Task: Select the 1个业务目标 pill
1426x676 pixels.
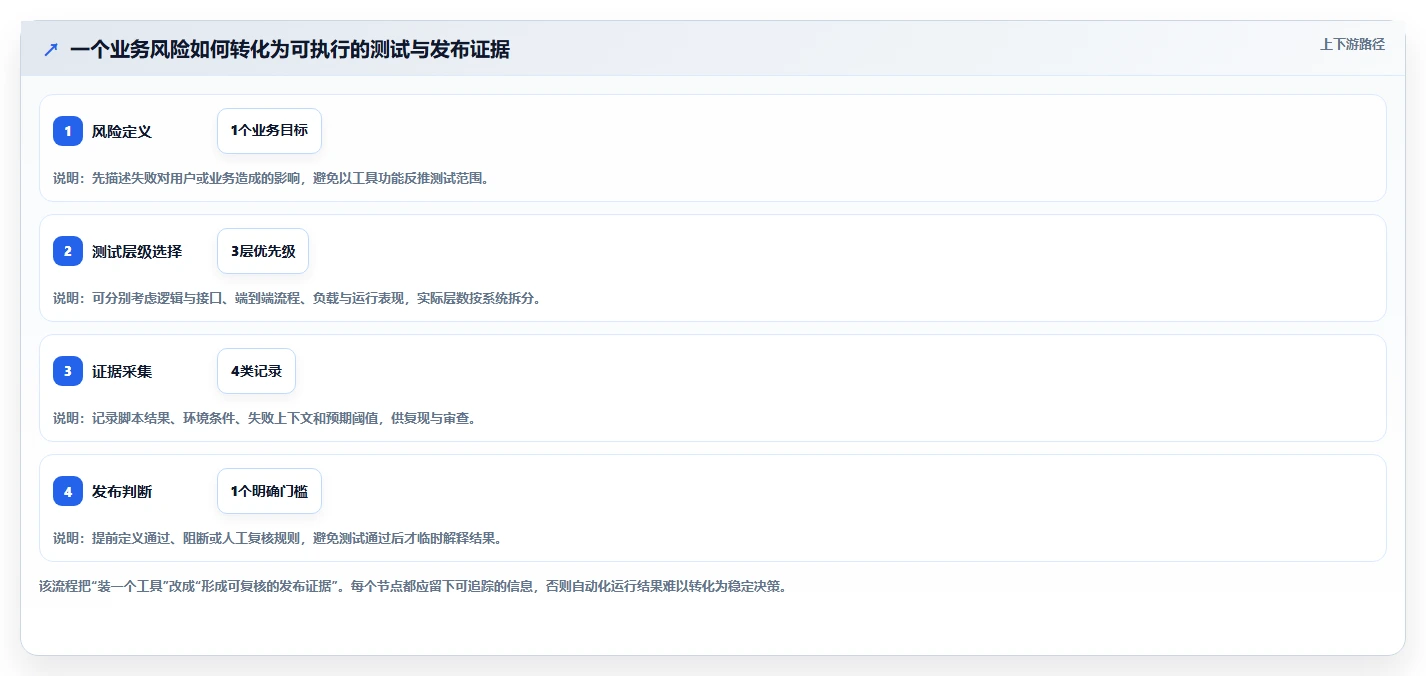Action: (269, 131)
